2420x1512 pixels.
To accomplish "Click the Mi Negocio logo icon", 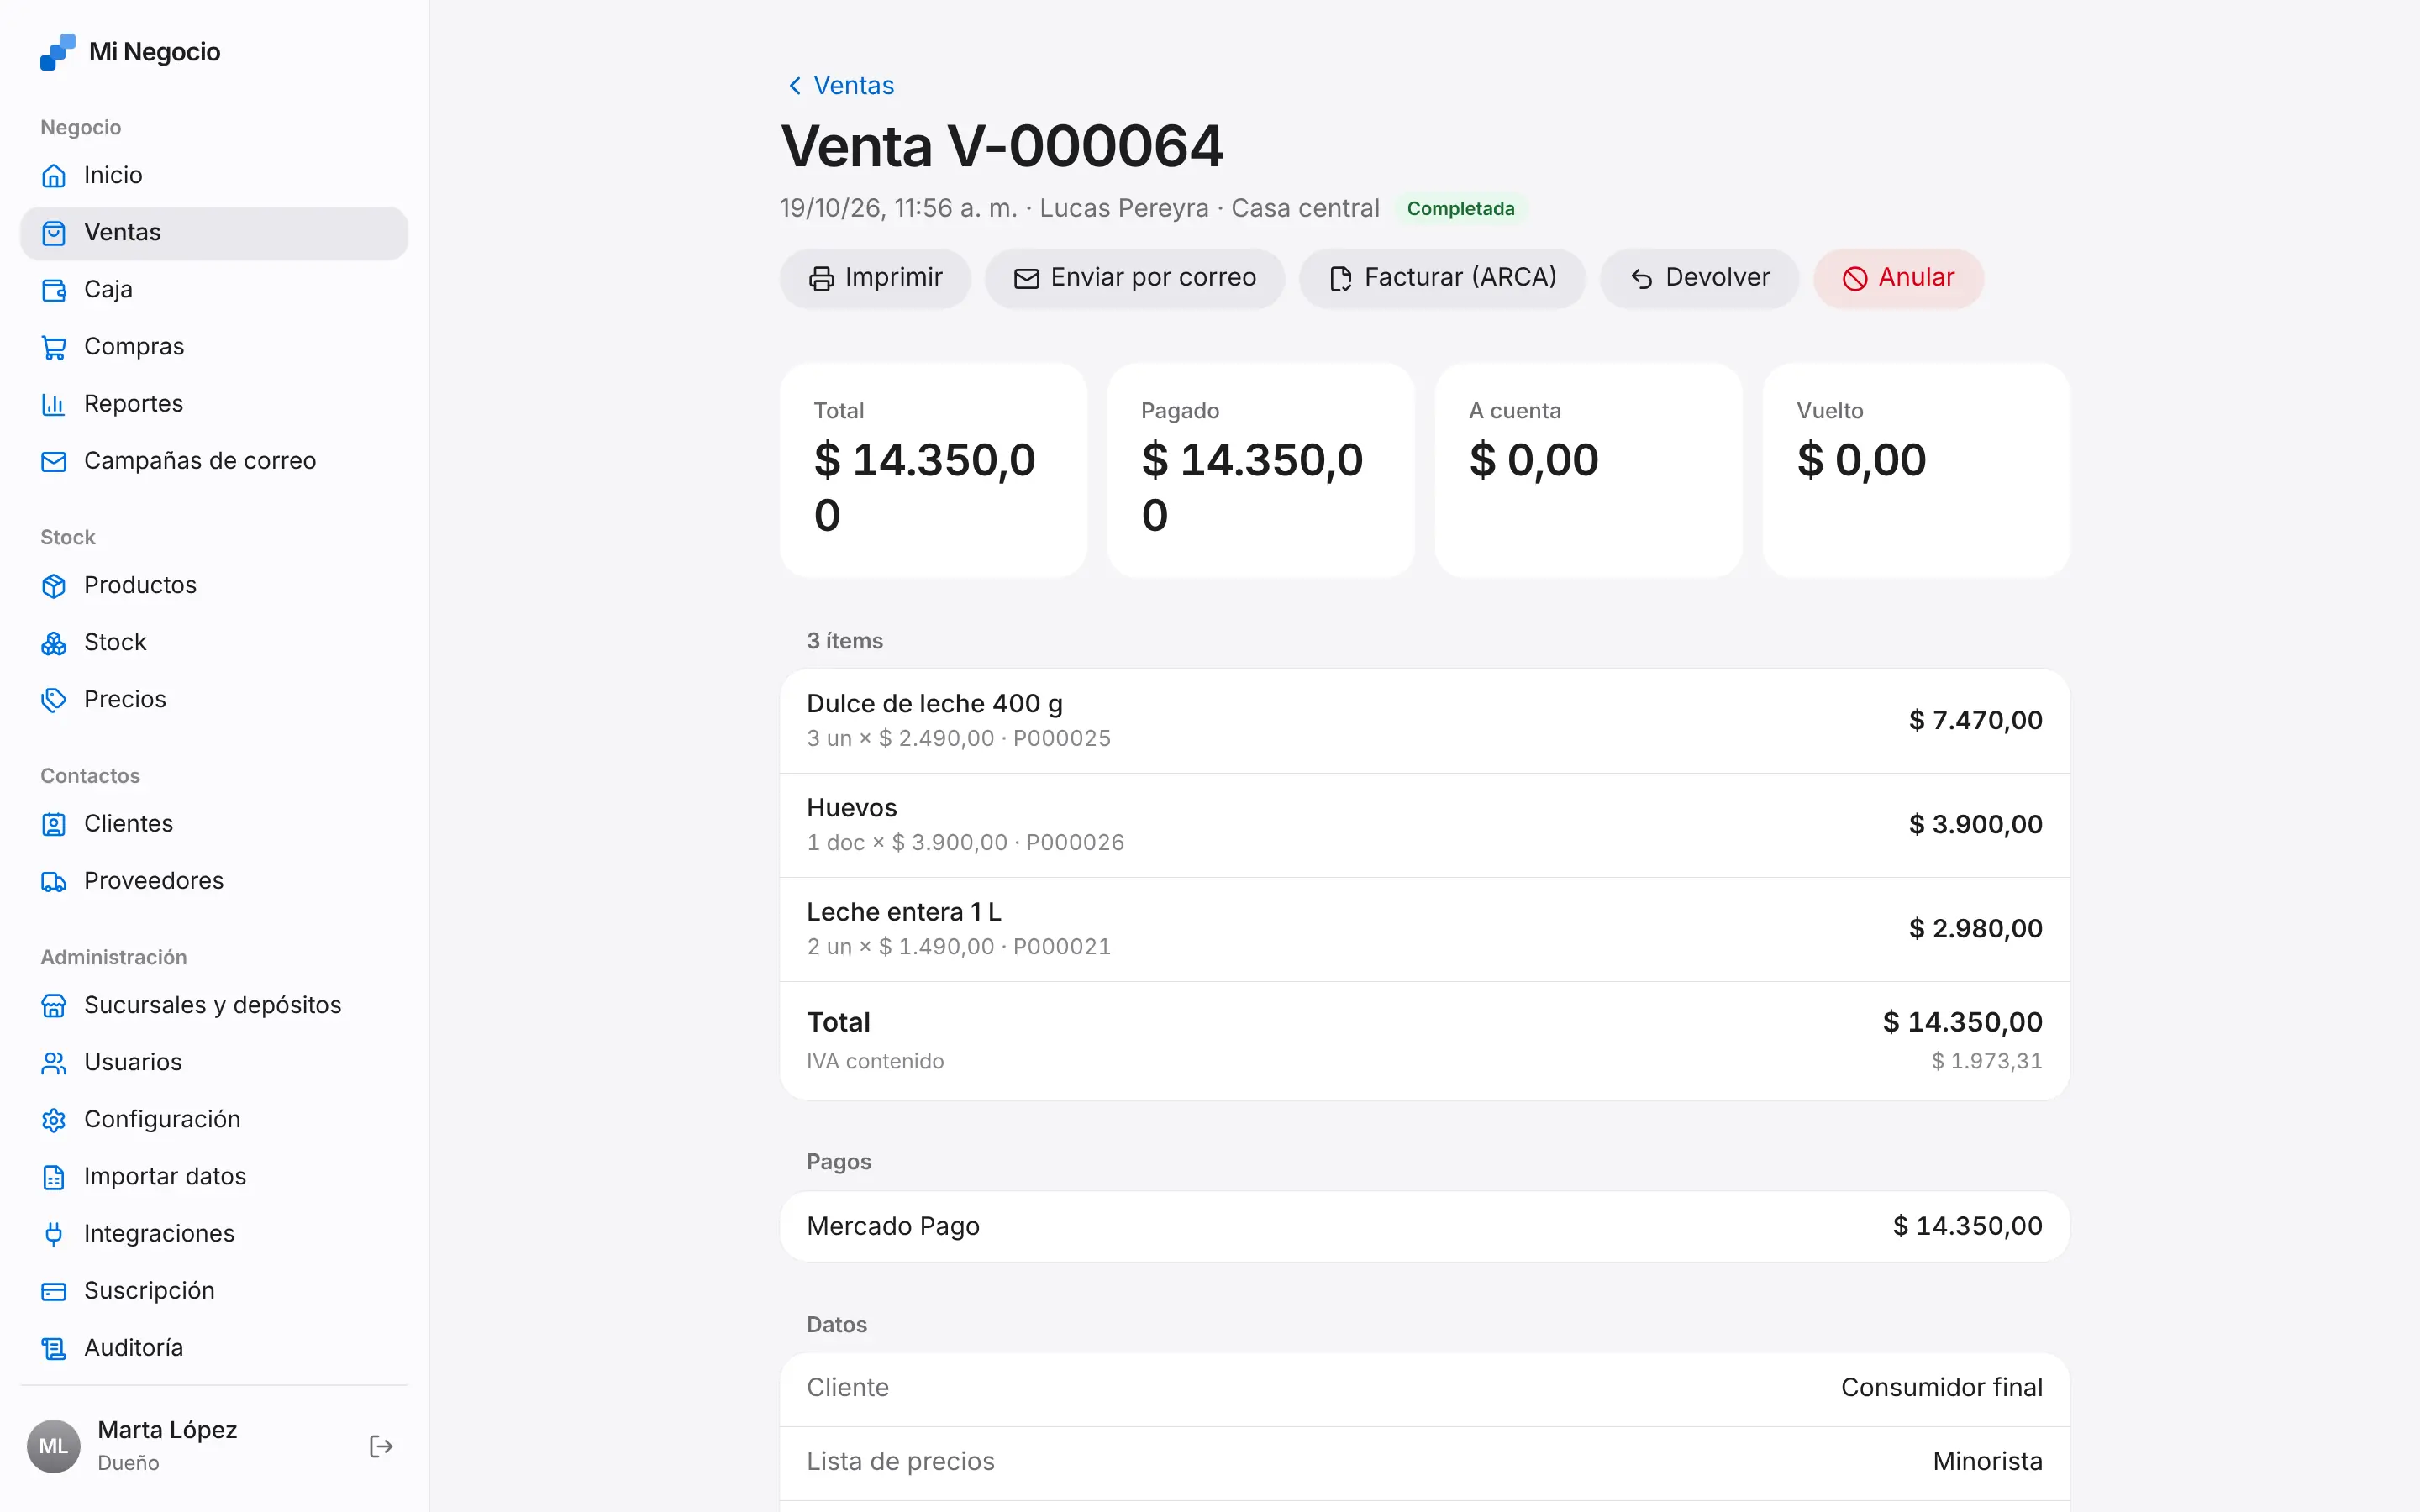I will coord(57,52).
